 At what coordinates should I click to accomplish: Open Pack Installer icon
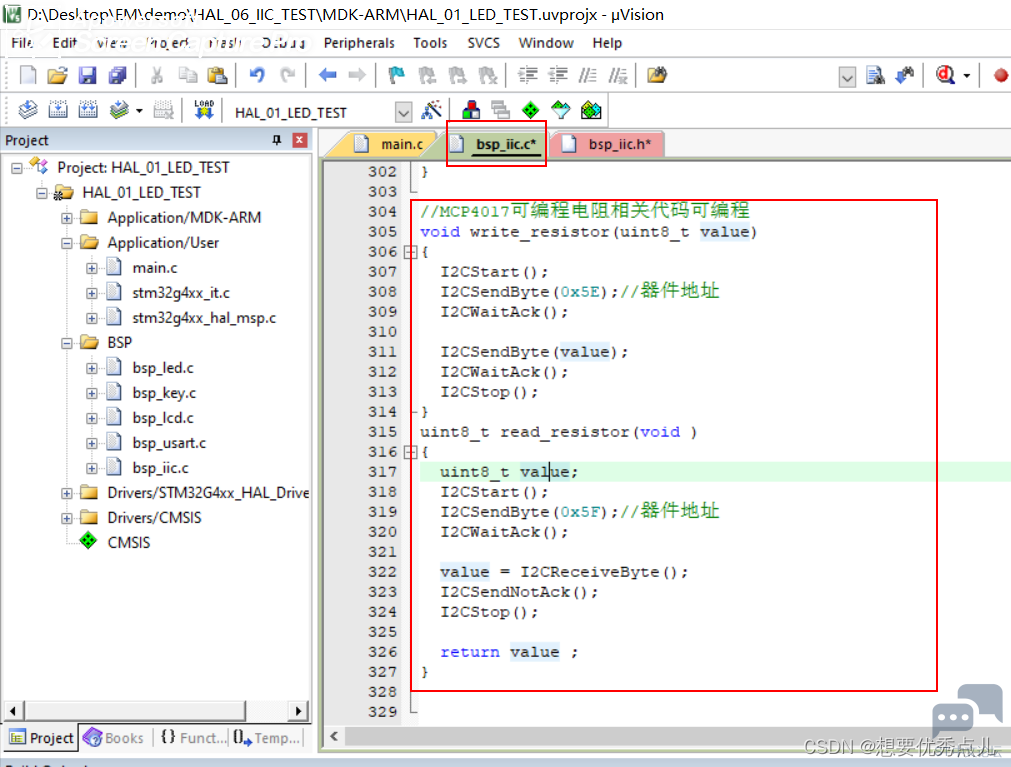[x=591, y=110]
